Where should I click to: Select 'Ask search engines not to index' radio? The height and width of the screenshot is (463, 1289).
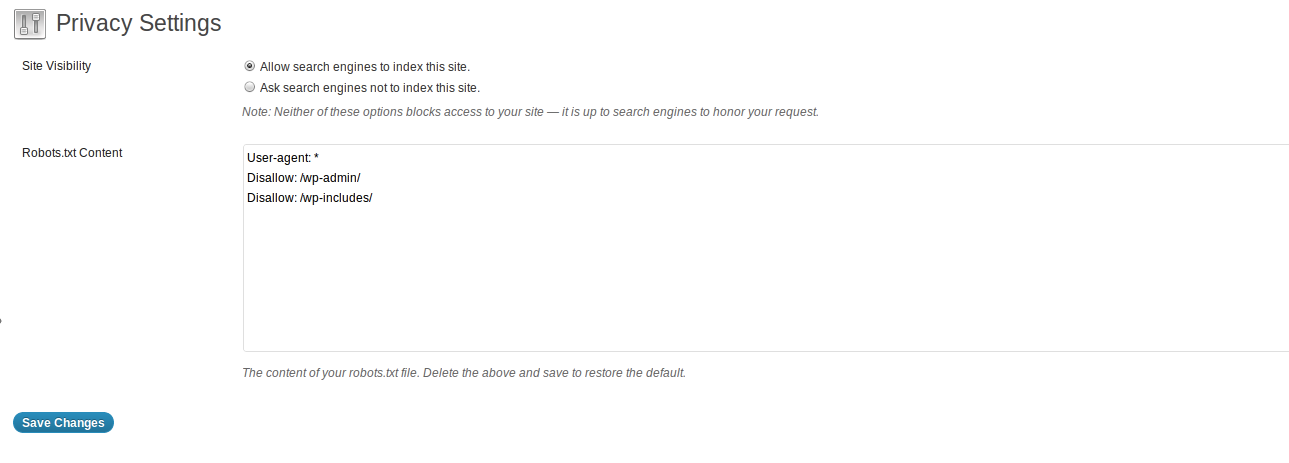pyautogui.click(x=249, y=87)
